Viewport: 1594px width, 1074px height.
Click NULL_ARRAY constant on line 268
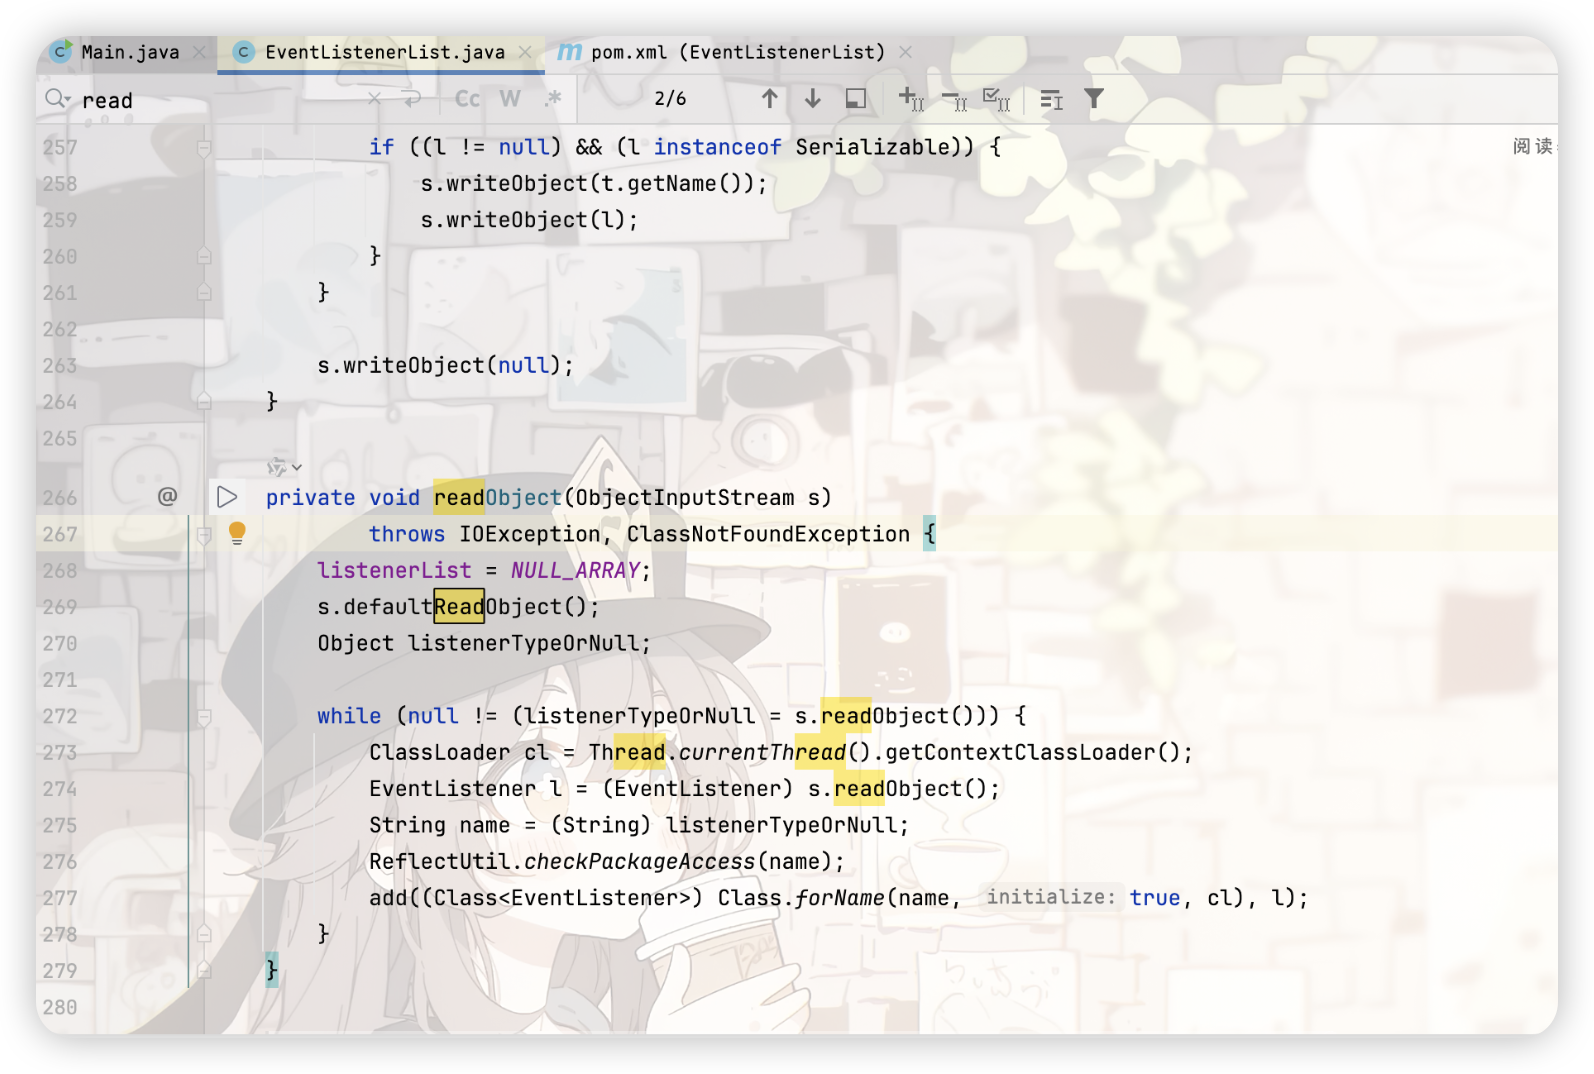click(575, 570)
